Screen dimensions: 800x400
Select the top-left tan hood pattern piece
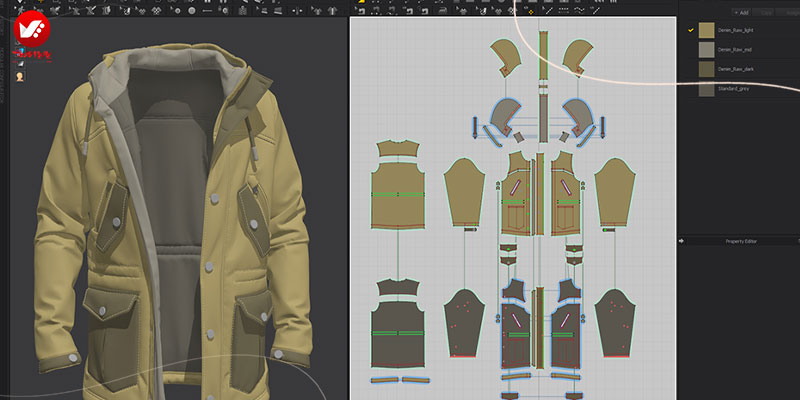(x=505, y=57)
